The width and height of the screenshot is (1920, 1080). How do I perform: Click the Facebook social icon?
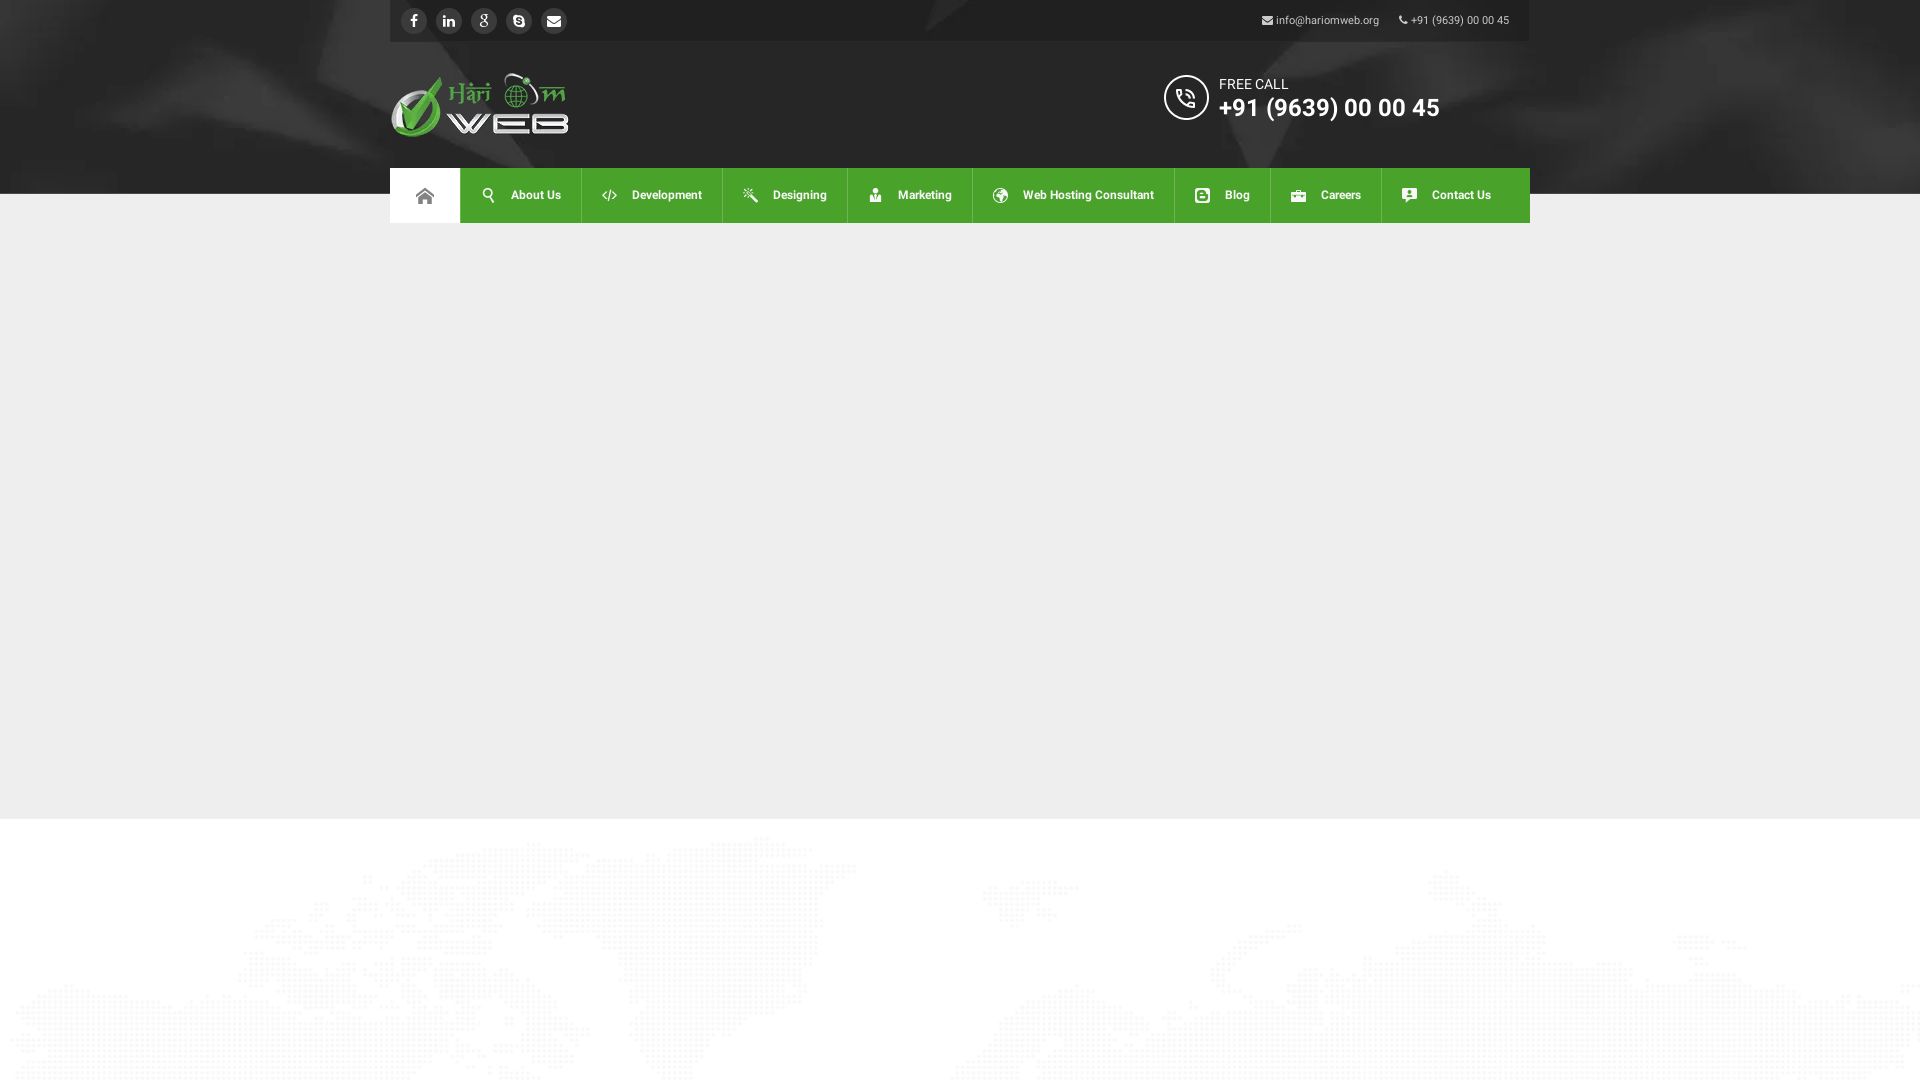point(413,21)
